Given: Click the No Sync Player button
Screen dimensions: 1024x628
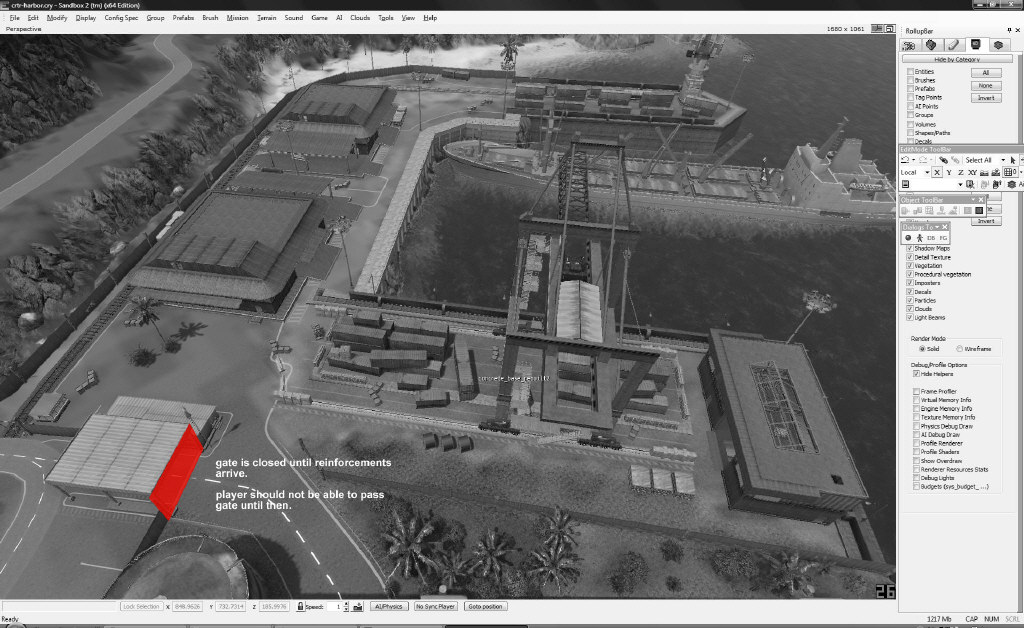Looking at the screenshot, I should (x=436, y=606).
